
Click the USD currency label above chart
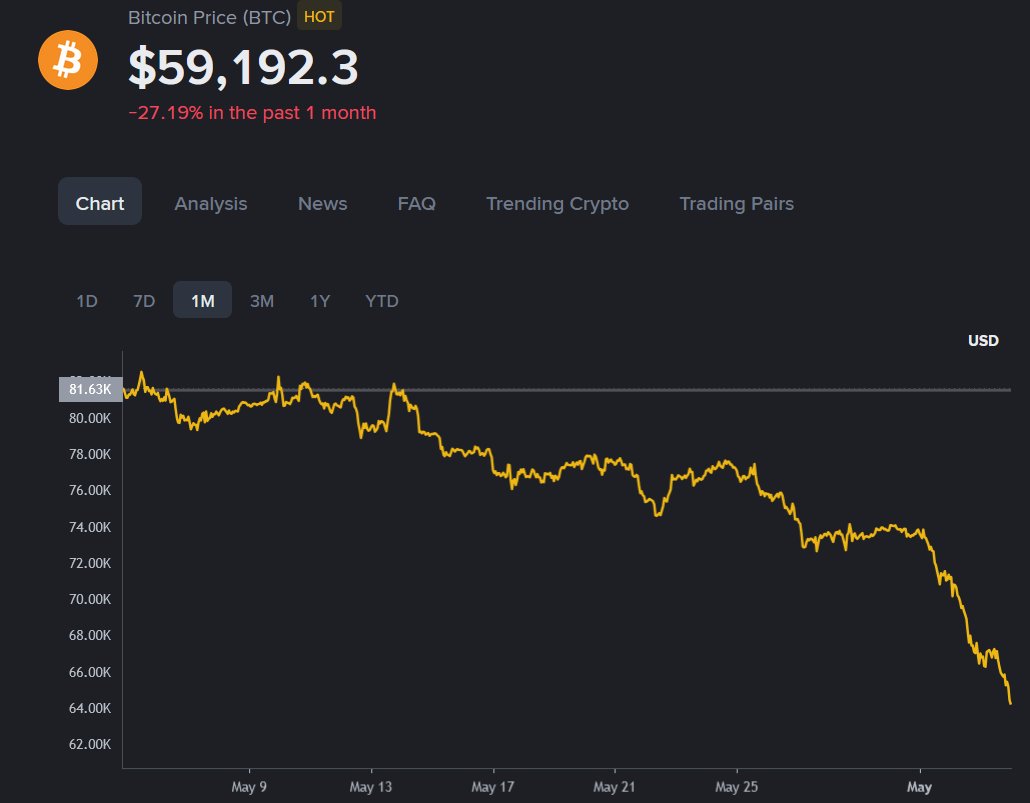(x=983, y=340)
